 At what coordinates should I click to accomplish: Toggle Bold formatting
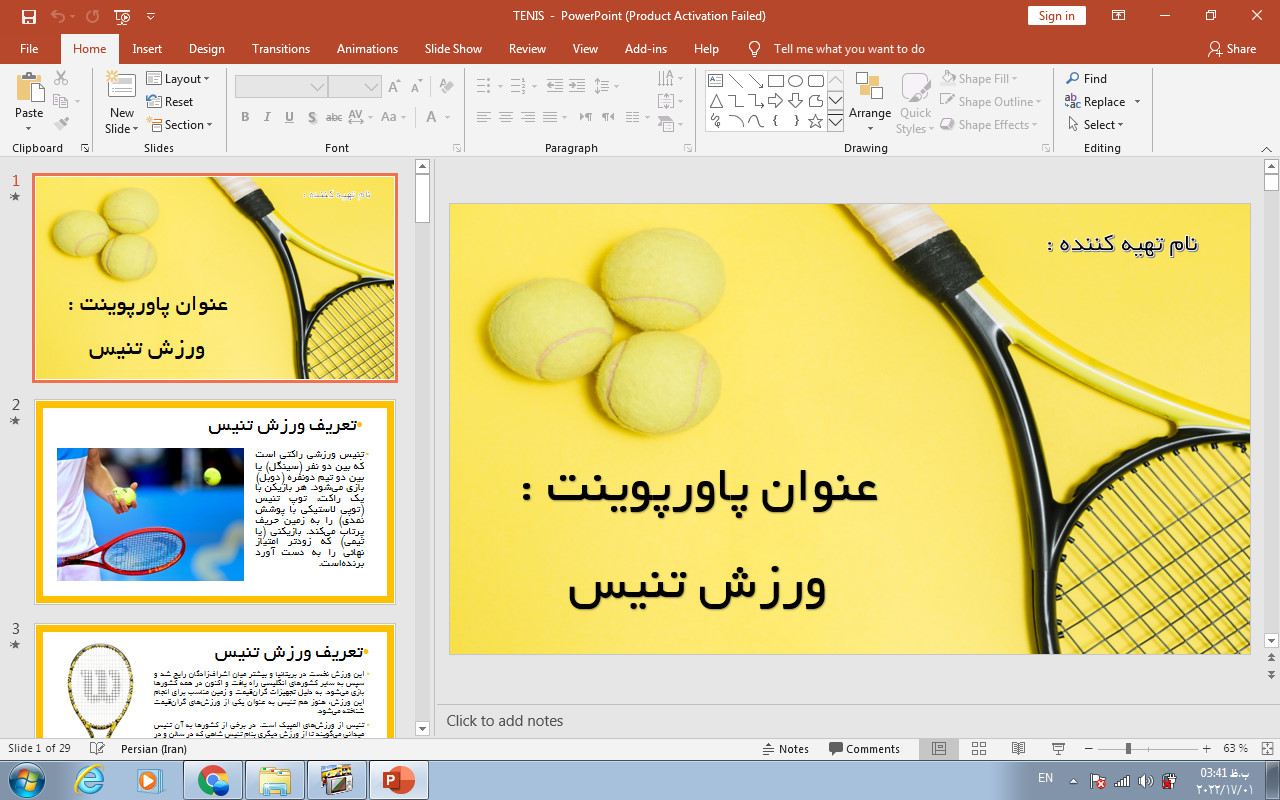245,117
